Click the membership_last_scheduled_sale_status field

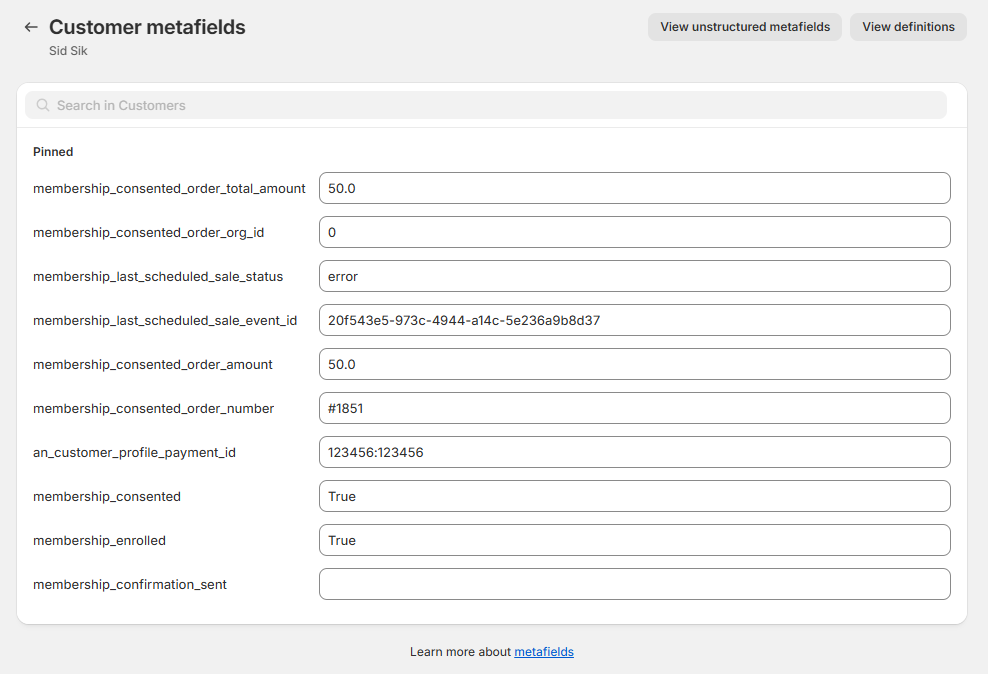click(634, 276)
